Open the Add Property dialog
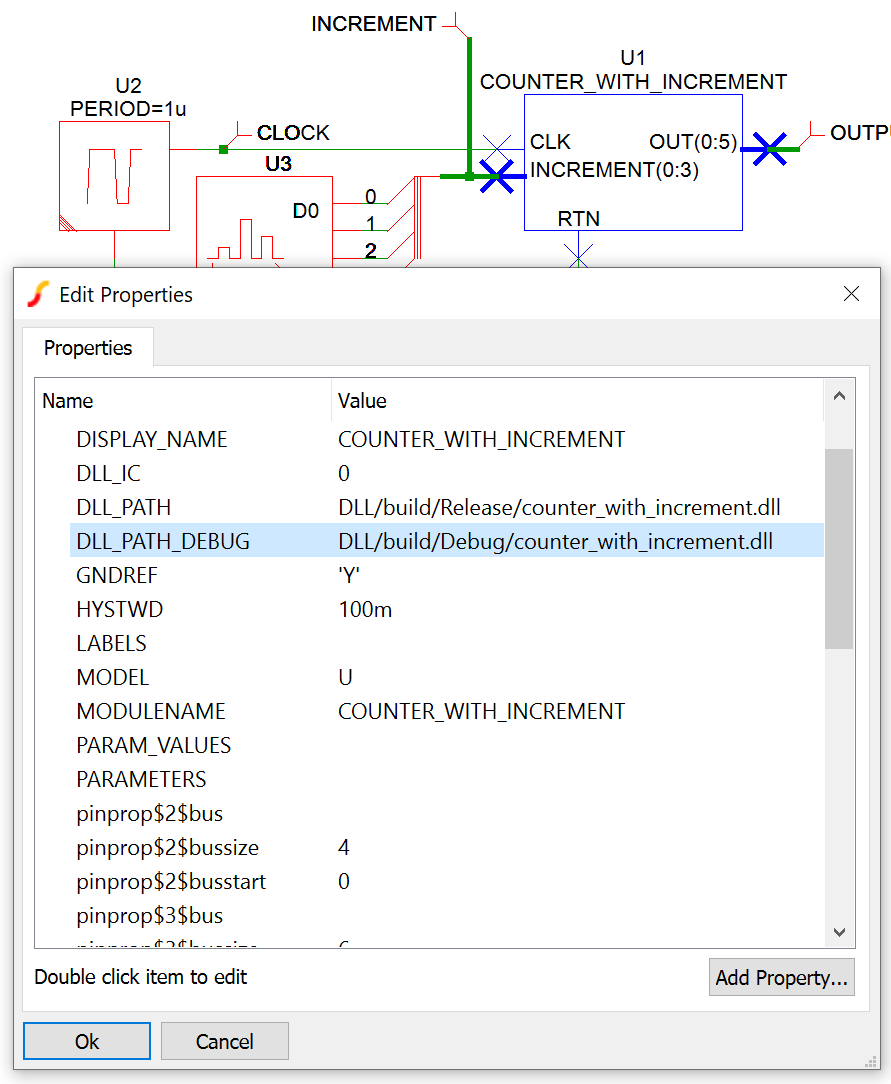891x1084 pixels. (x=781, y=978)
